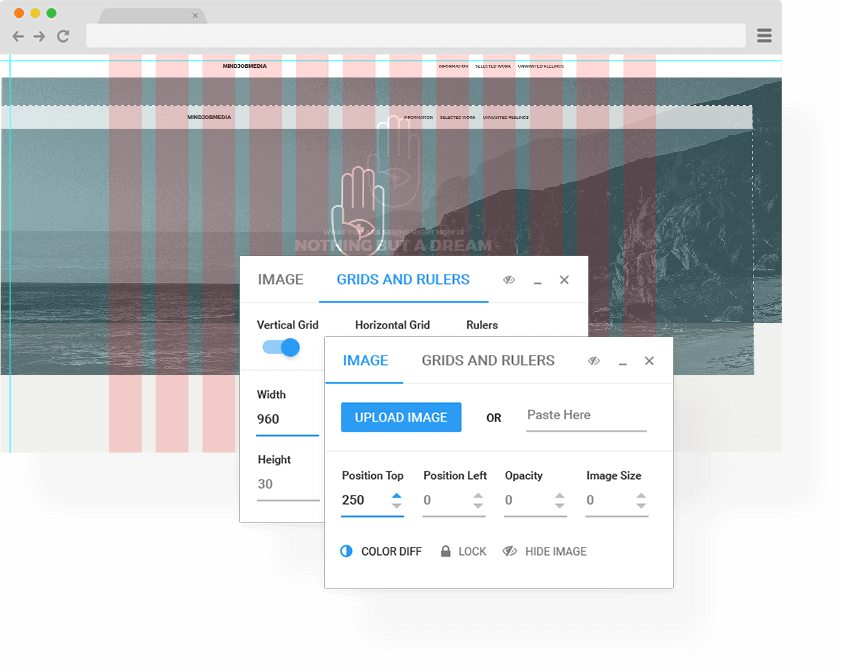Screen dimensions: 842x668
Task: Decrease Position Top with down arrow
Action: [x=396, y=506]
